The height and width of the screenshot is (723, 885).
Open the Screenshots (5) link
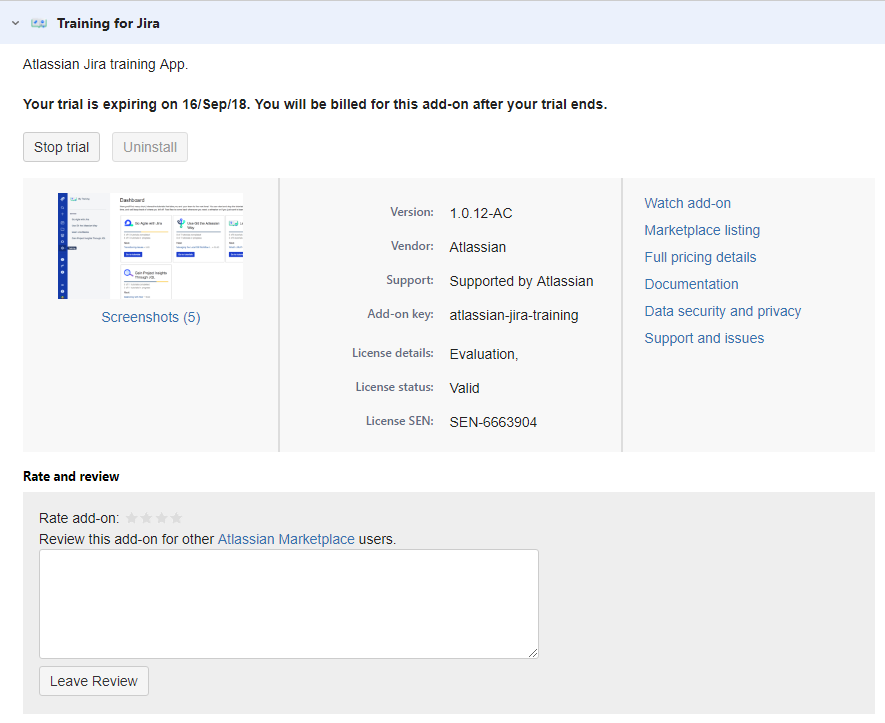pos(151,317)
